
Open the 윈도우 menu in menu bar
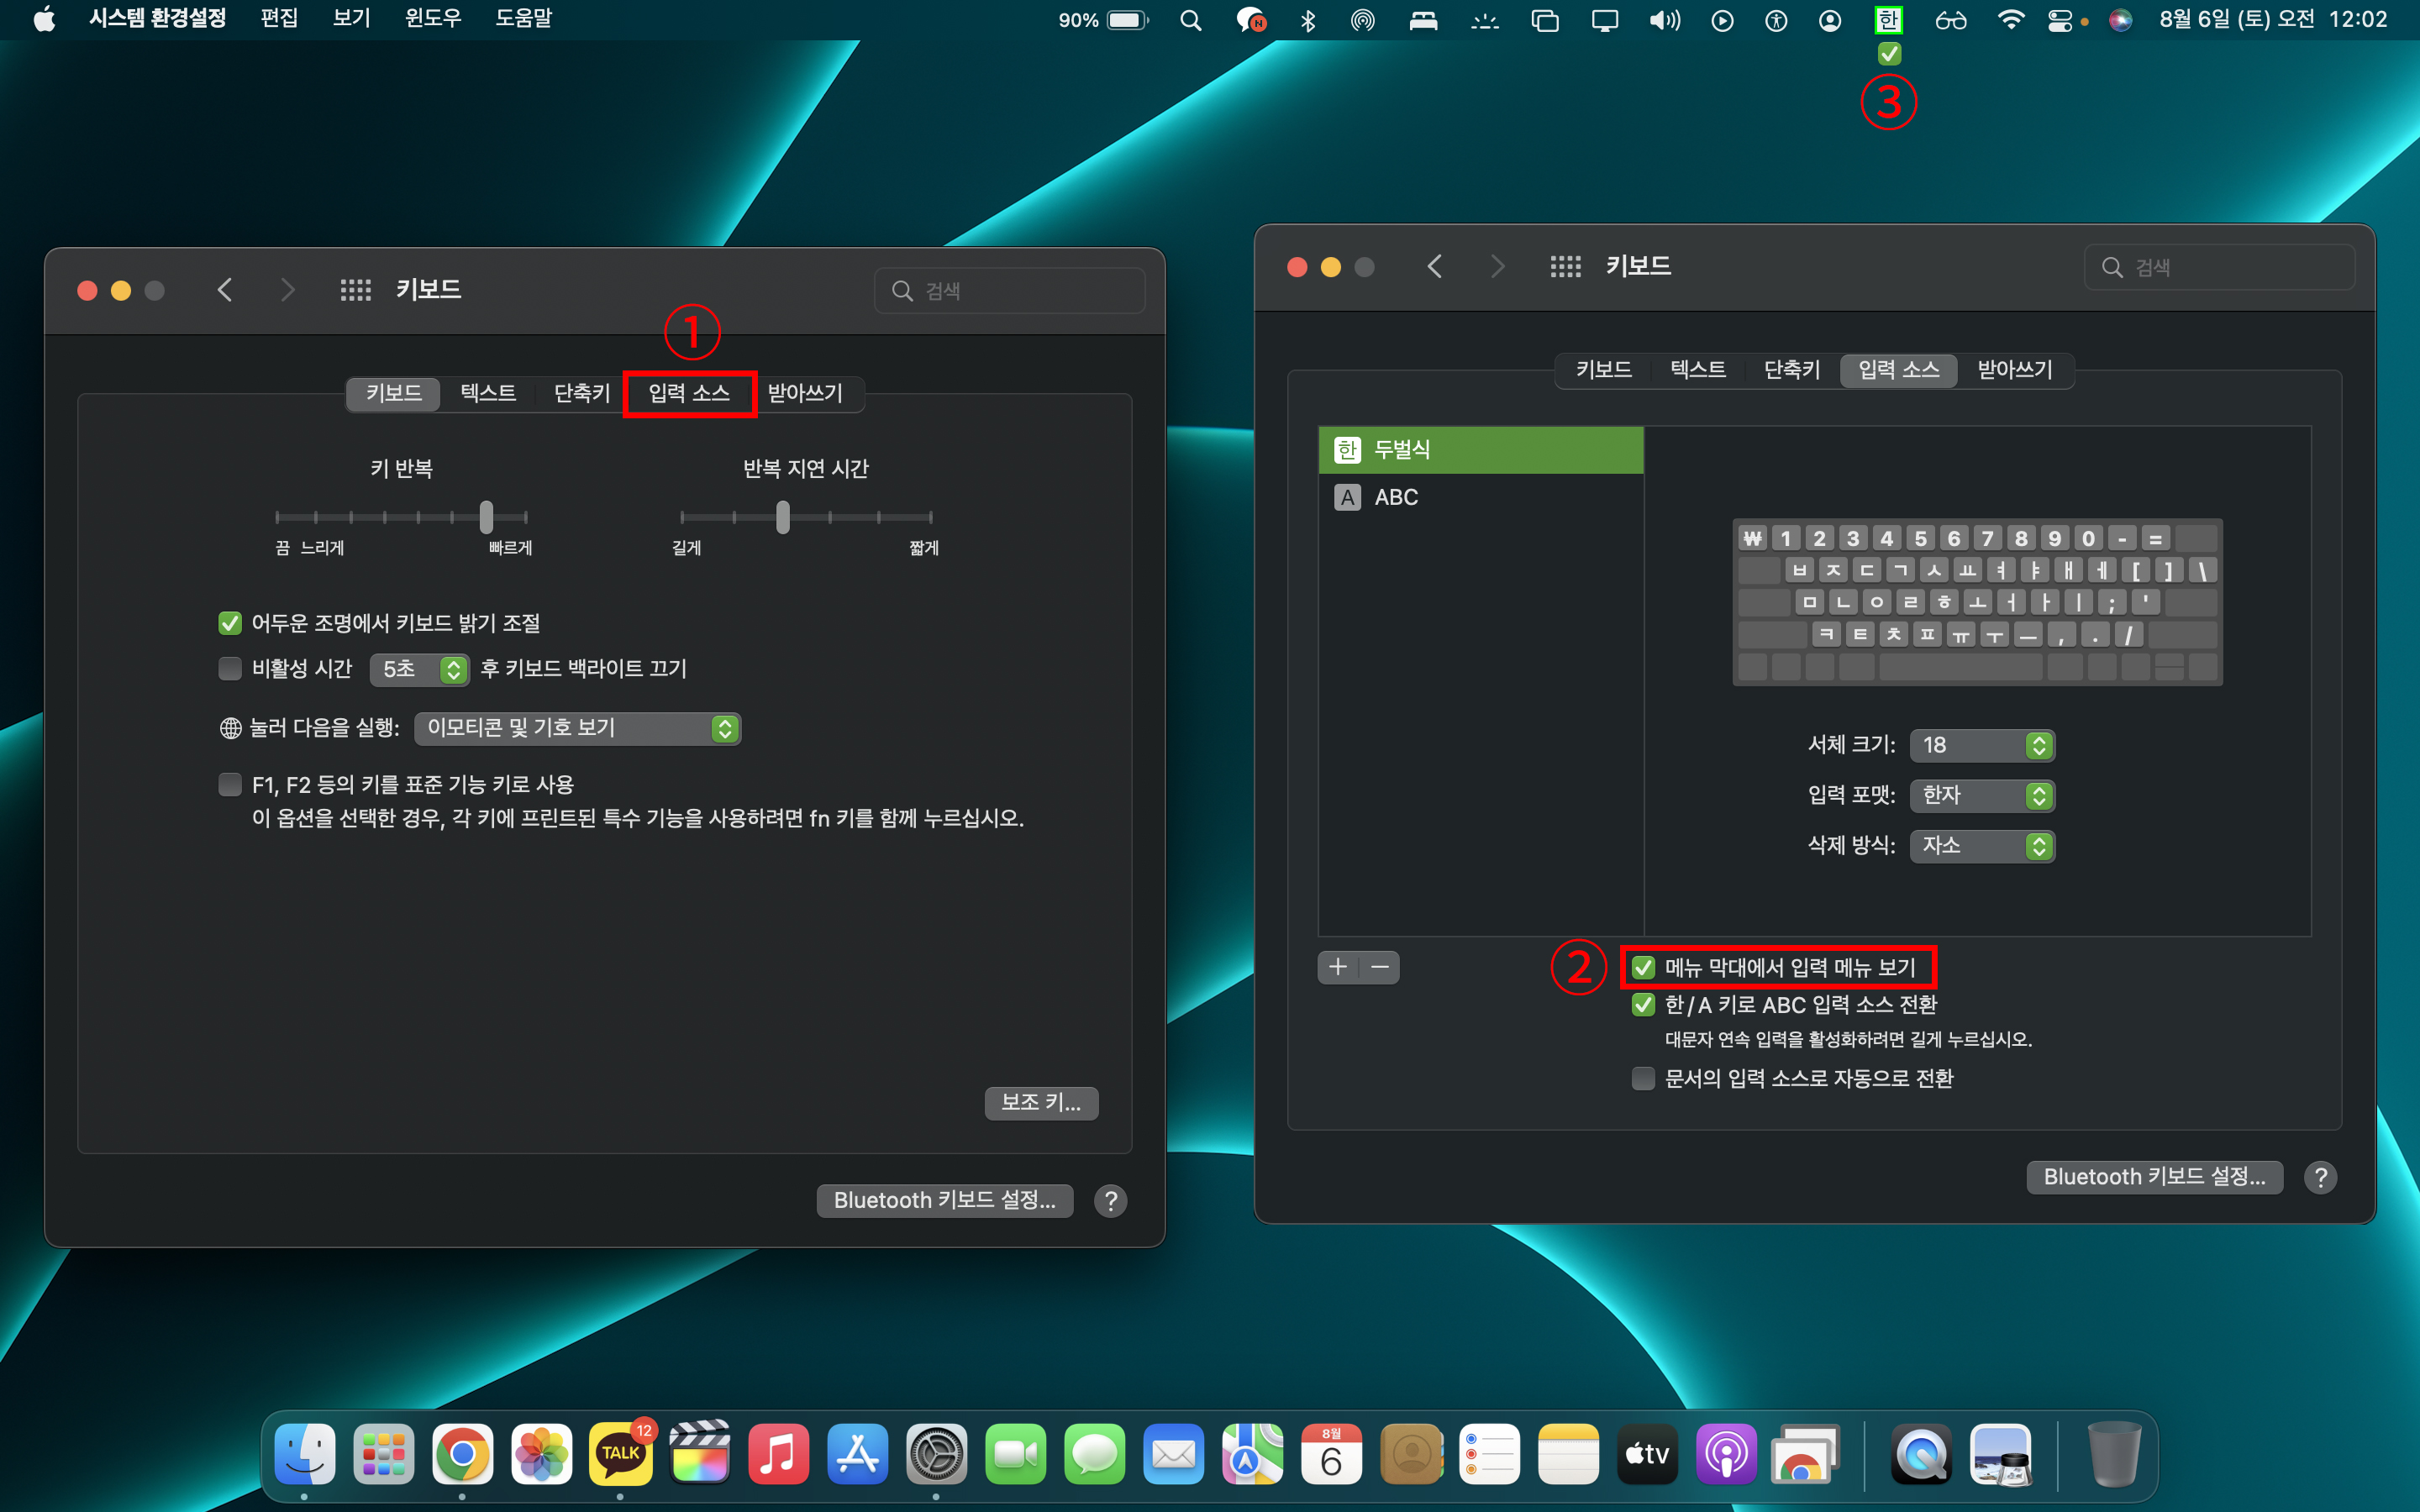tap(432, 19)
